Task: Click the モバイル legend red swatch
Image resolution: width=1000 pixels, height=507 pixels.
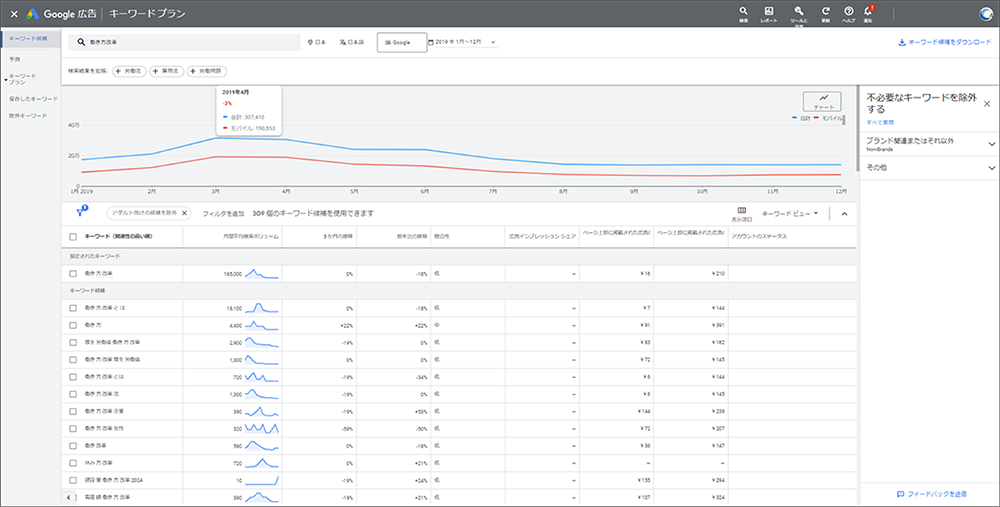Action: 816,118
